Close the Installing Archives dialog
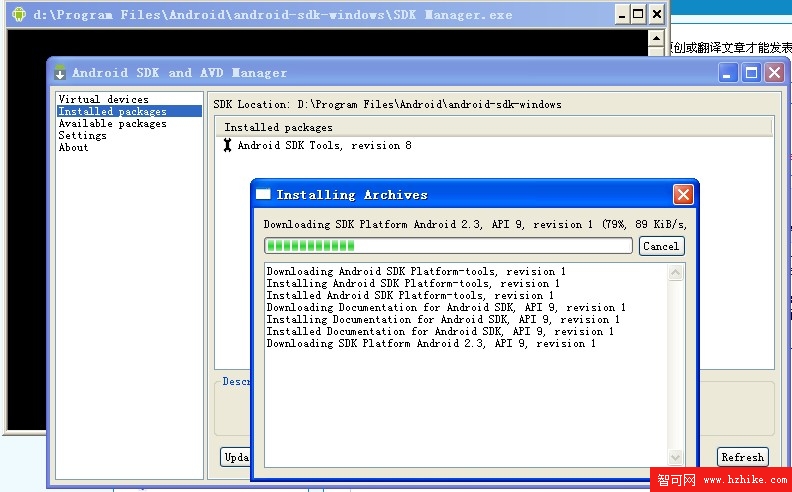Image resolution: width=792 pixels, height=492 pixels. click(683, 195)
